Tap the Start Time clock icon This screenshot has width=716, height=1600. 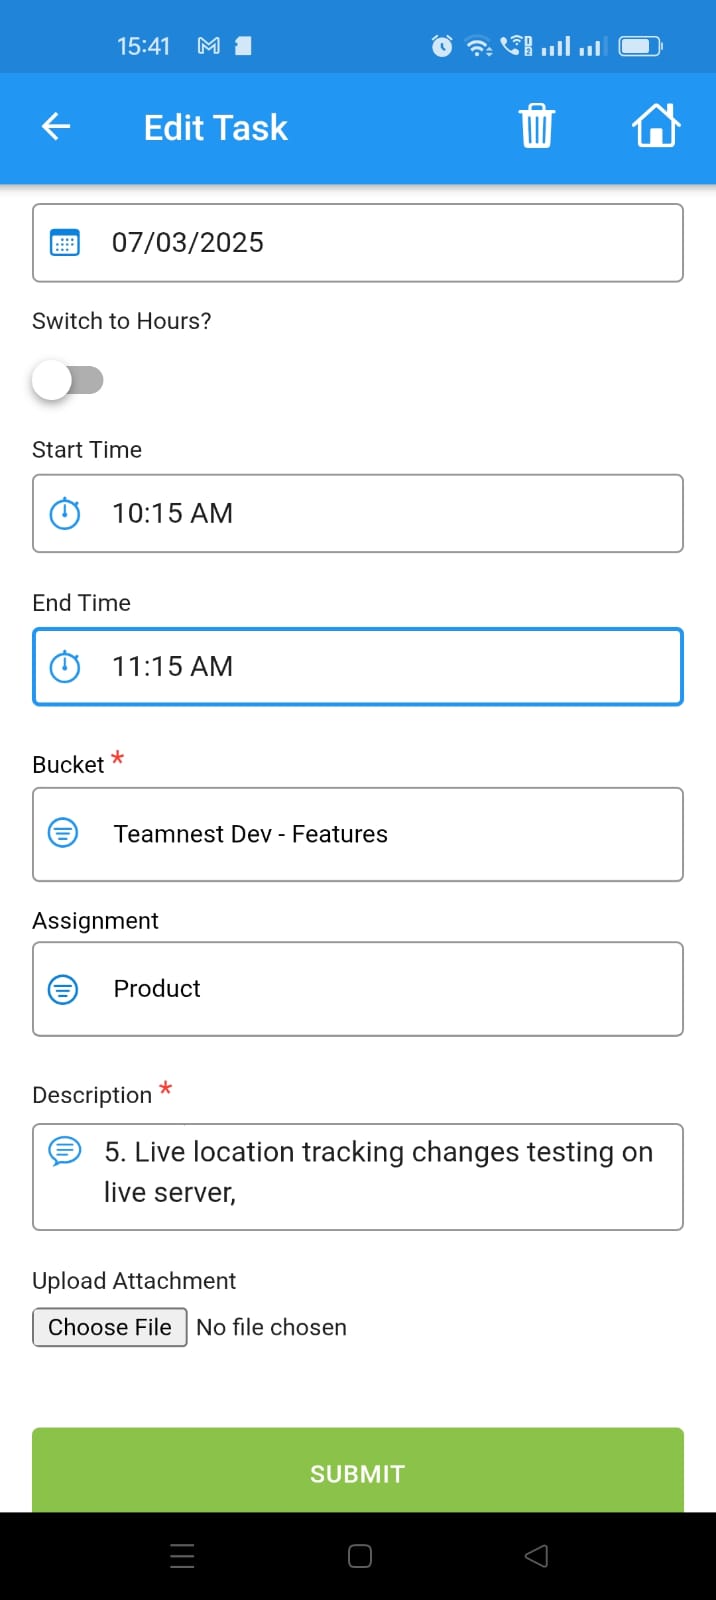click(x=65, y=513)
